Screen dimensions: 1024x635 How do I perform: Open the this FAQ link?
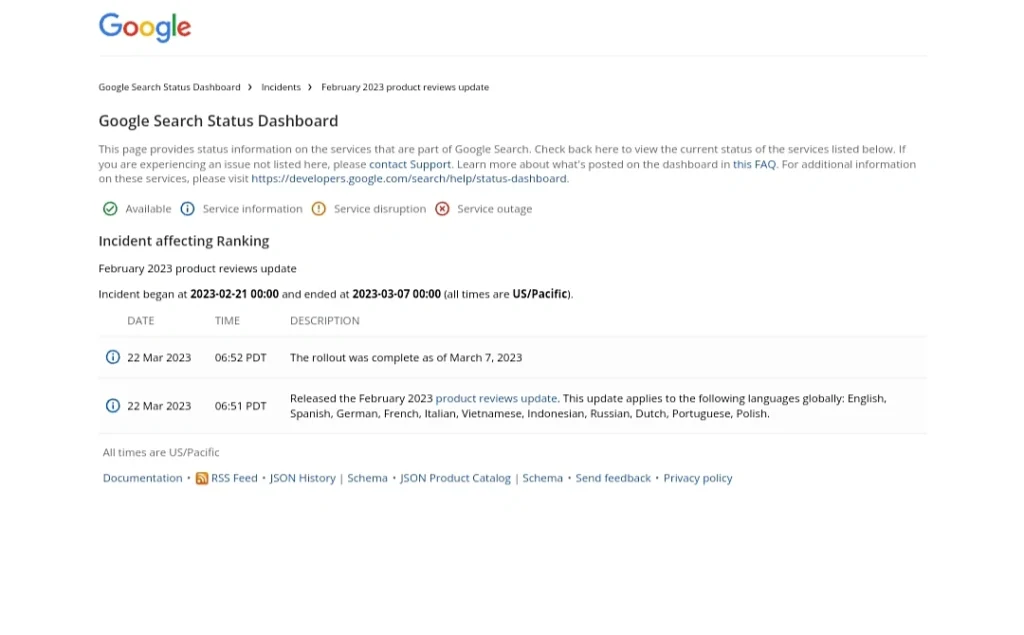coord(754,164)
